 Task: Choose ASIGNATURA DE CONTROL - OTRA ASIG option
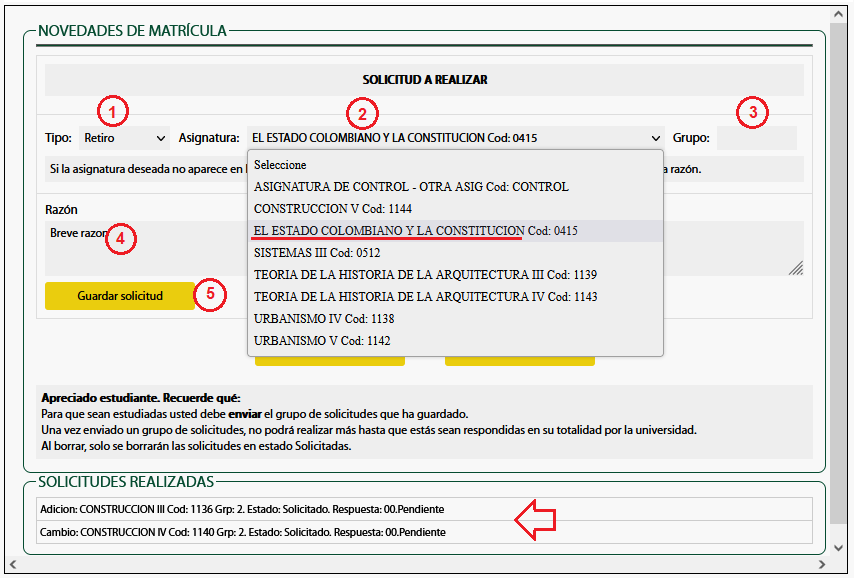tap(455, 187)
